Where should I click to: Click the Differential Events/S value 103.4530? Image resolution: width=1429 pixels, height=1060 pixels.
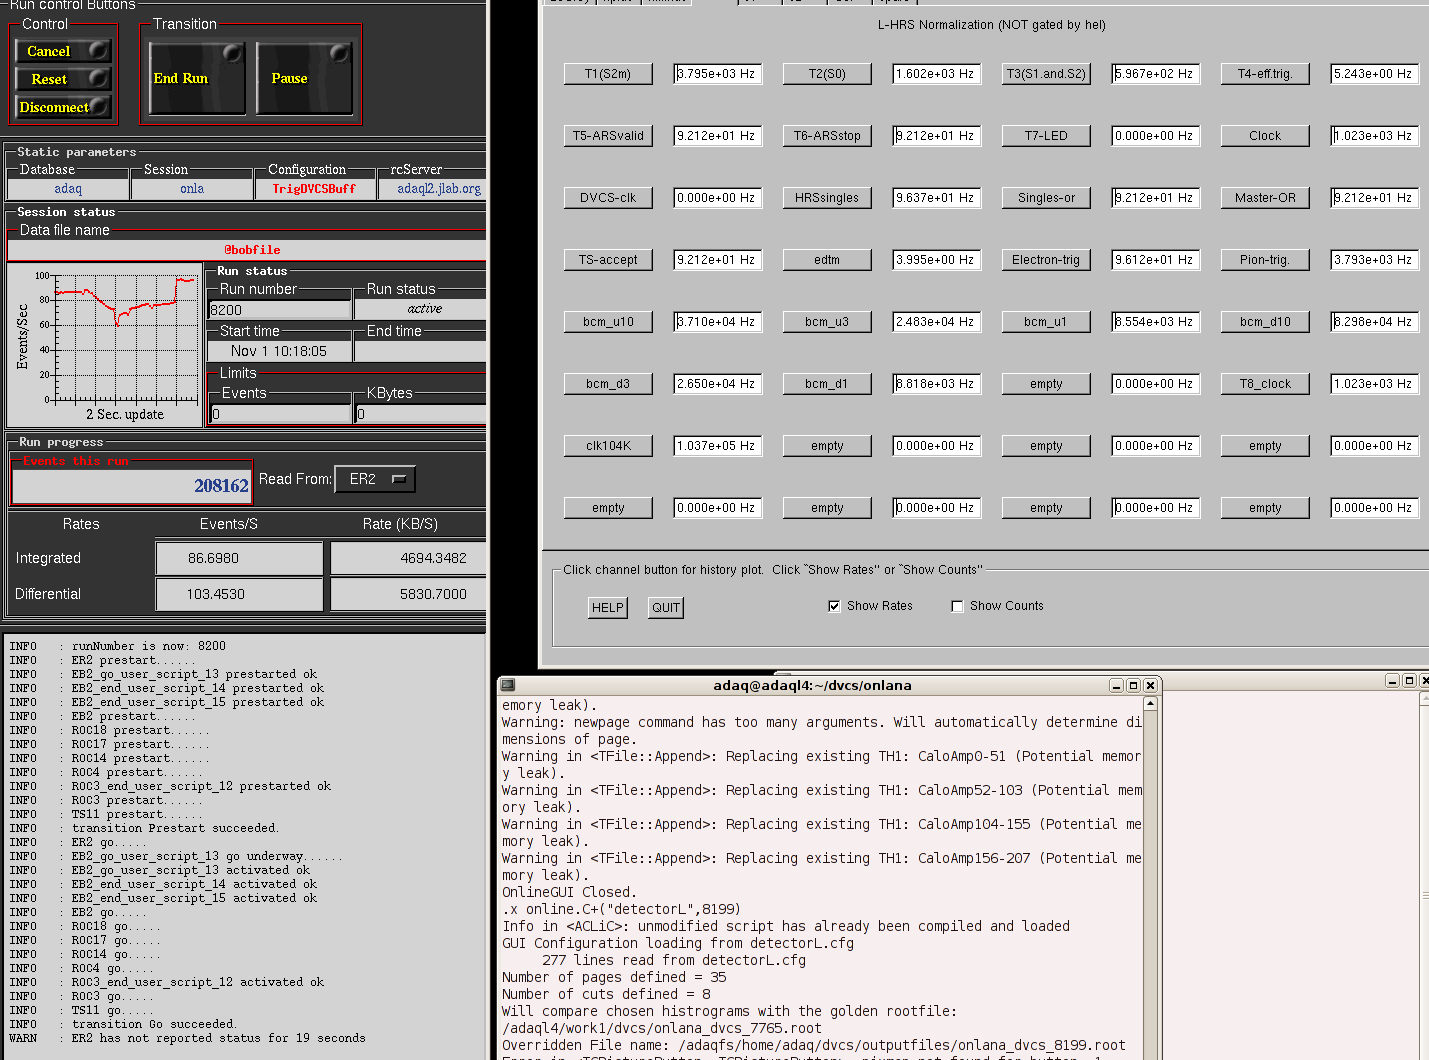[239, 594]
